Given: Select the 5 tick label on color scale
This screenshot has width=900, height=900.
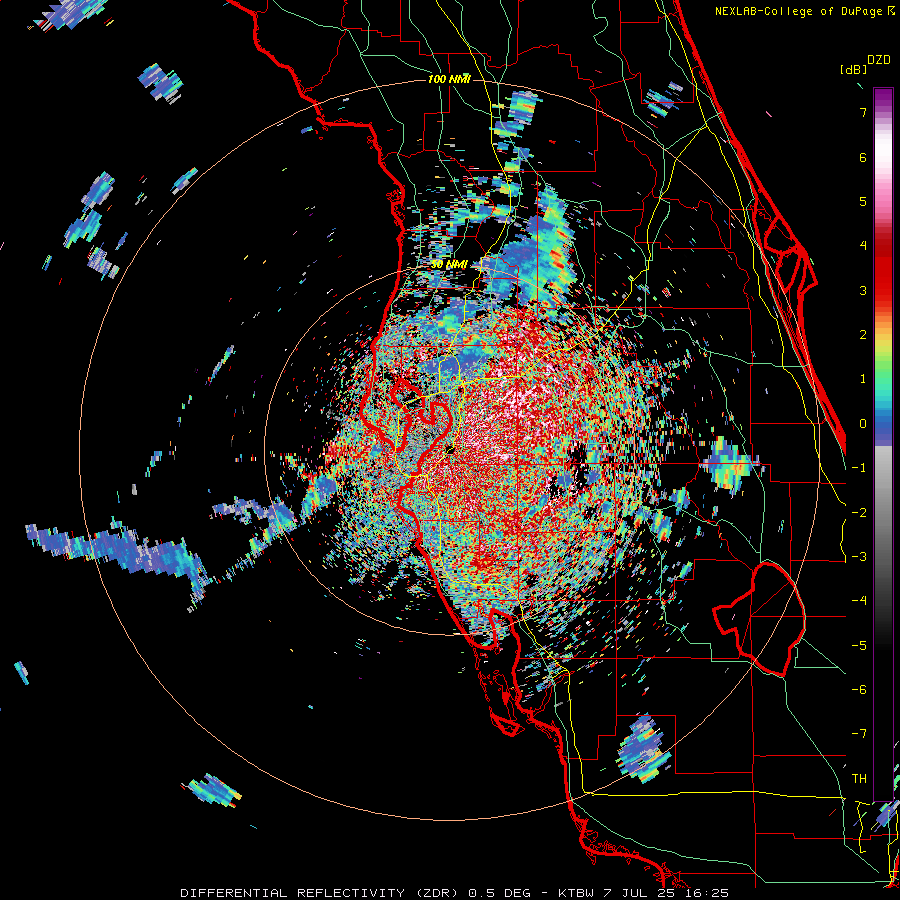Looking at the screenshot, I should tap(863, 201).
